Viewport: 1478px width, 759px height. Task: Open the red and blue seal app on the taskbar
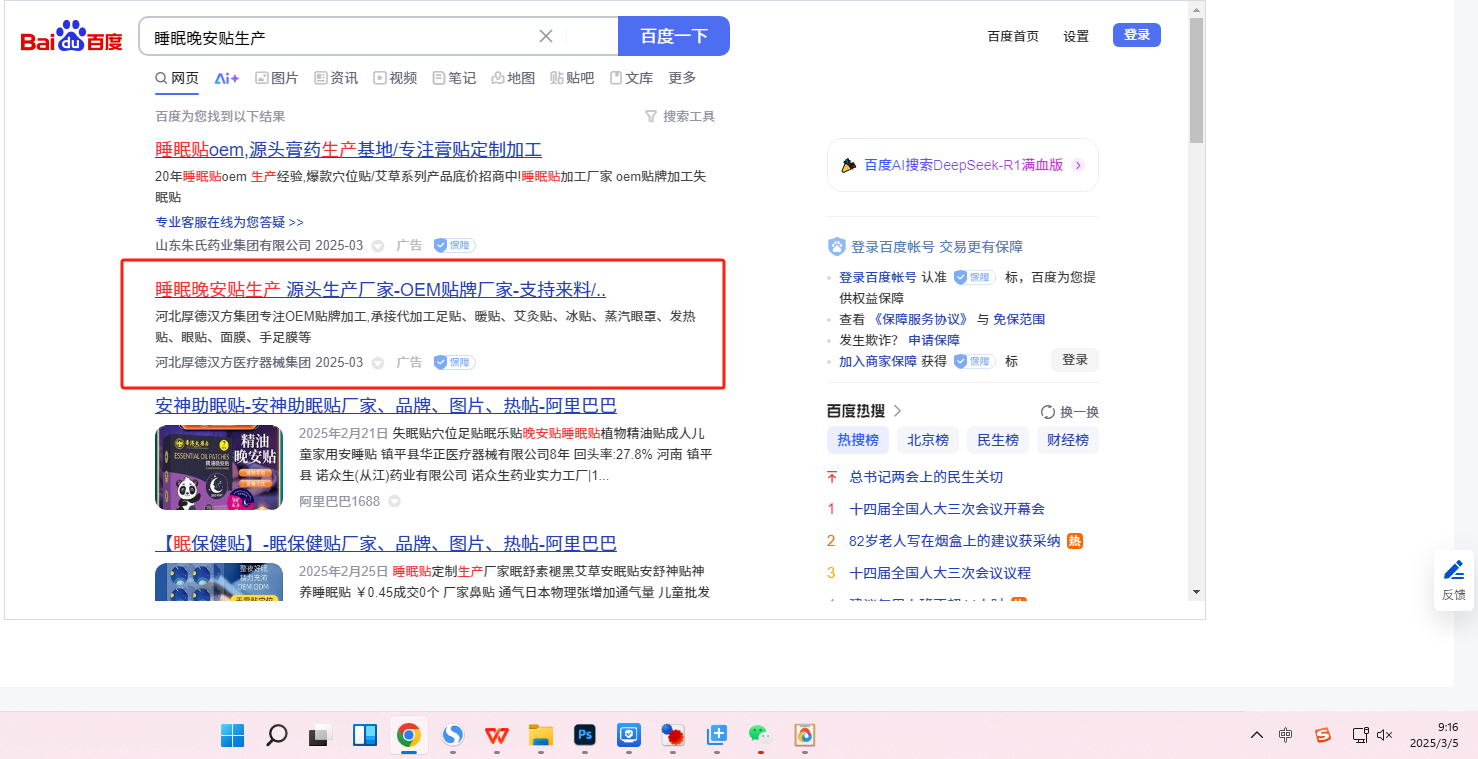673,736
